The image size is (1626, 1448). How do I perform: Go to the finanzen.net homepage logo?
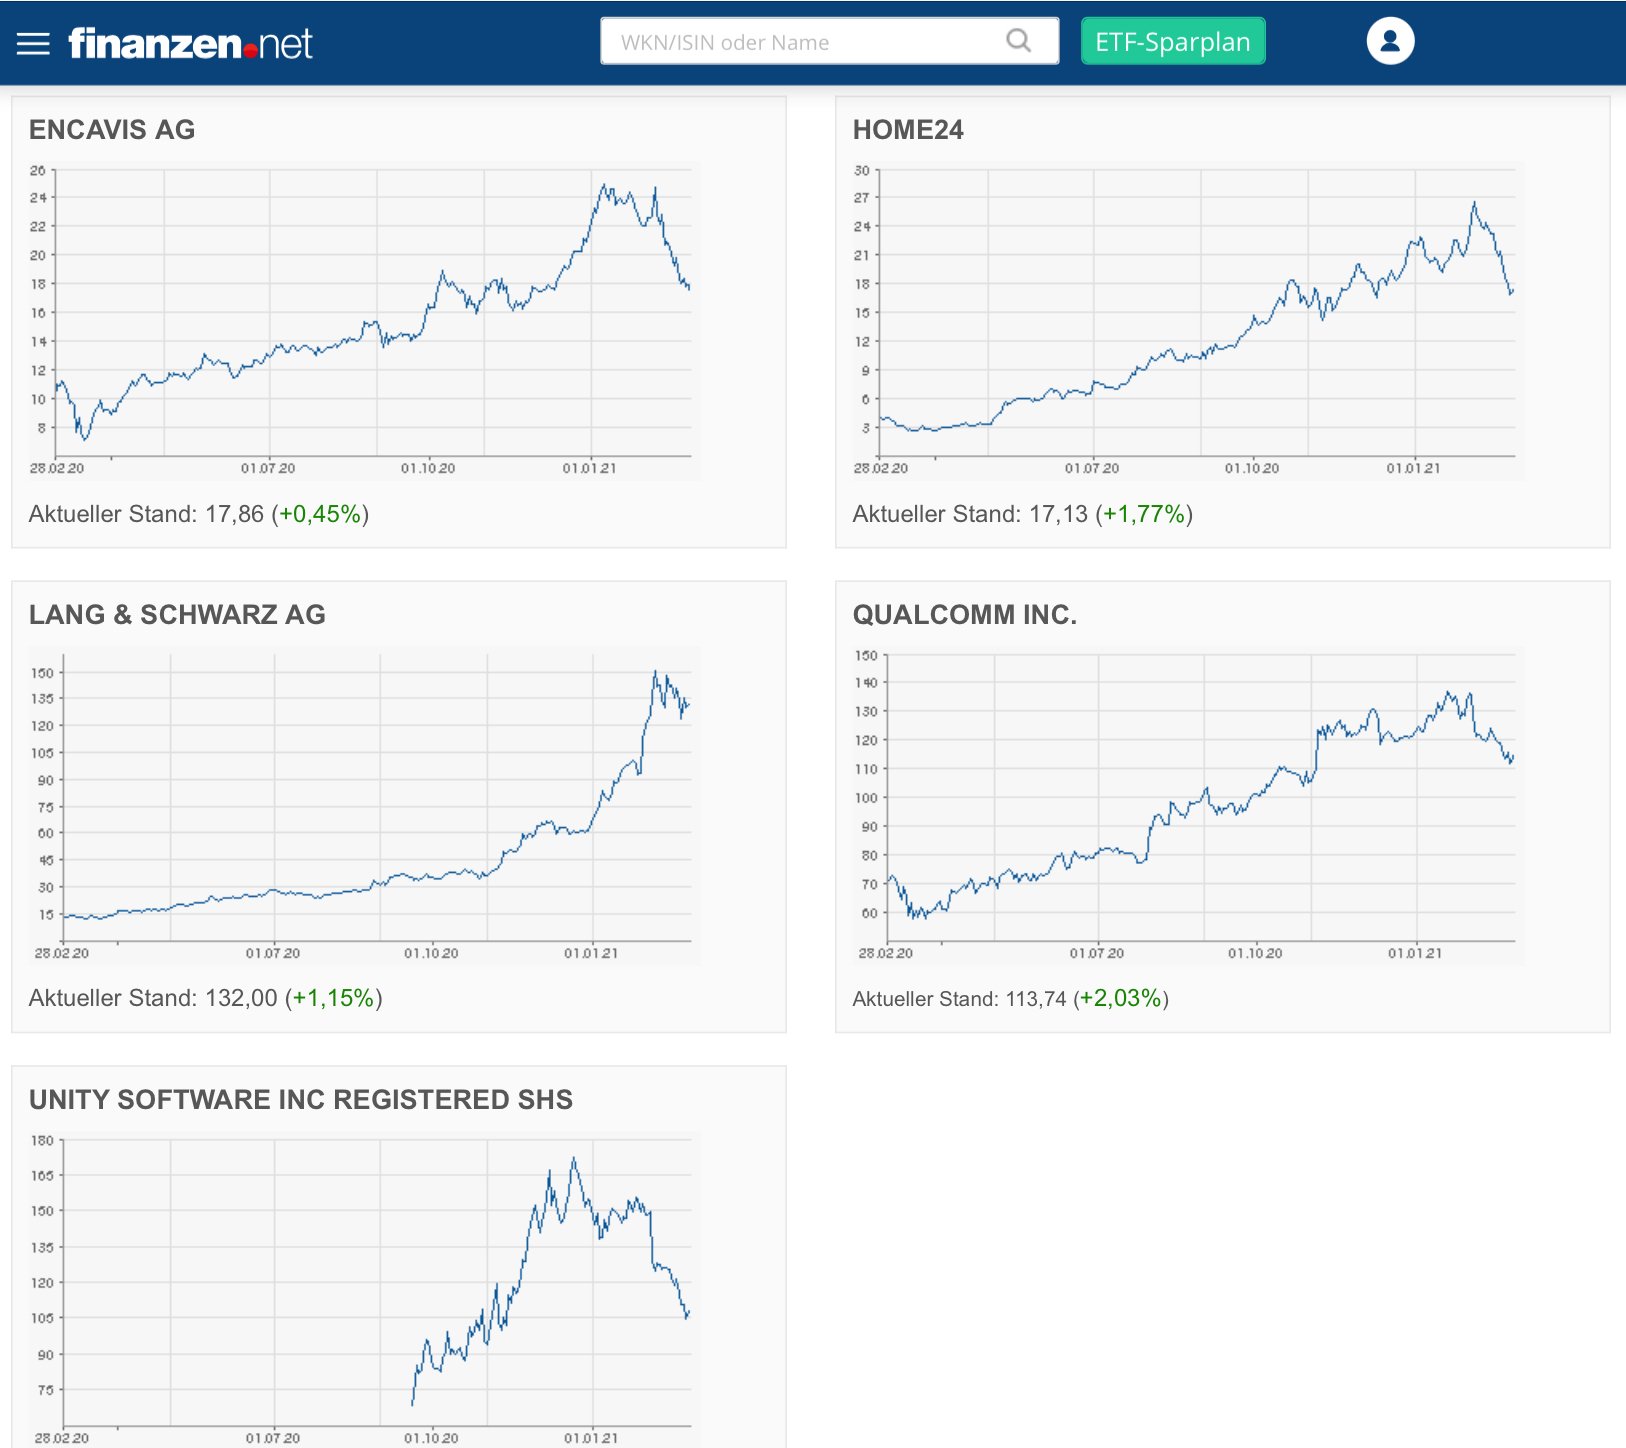(190, 43)
